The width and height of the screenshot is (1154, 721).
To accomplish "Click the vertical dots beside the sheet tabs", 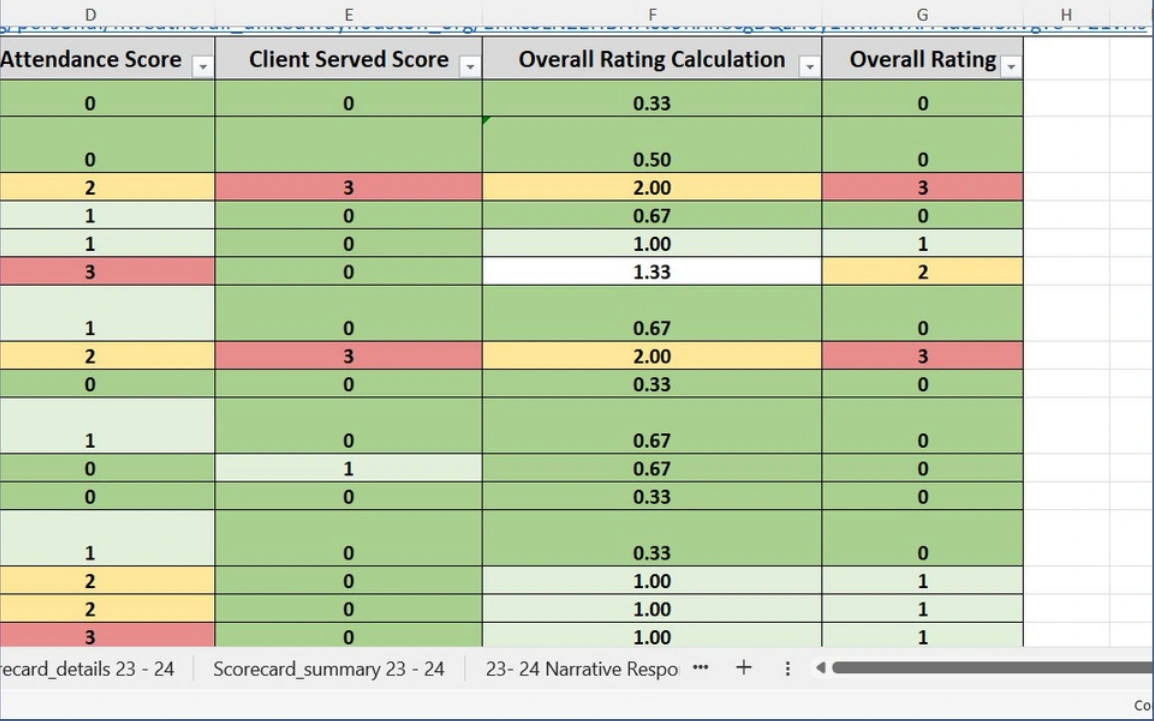I will click(x=787, y=668).
